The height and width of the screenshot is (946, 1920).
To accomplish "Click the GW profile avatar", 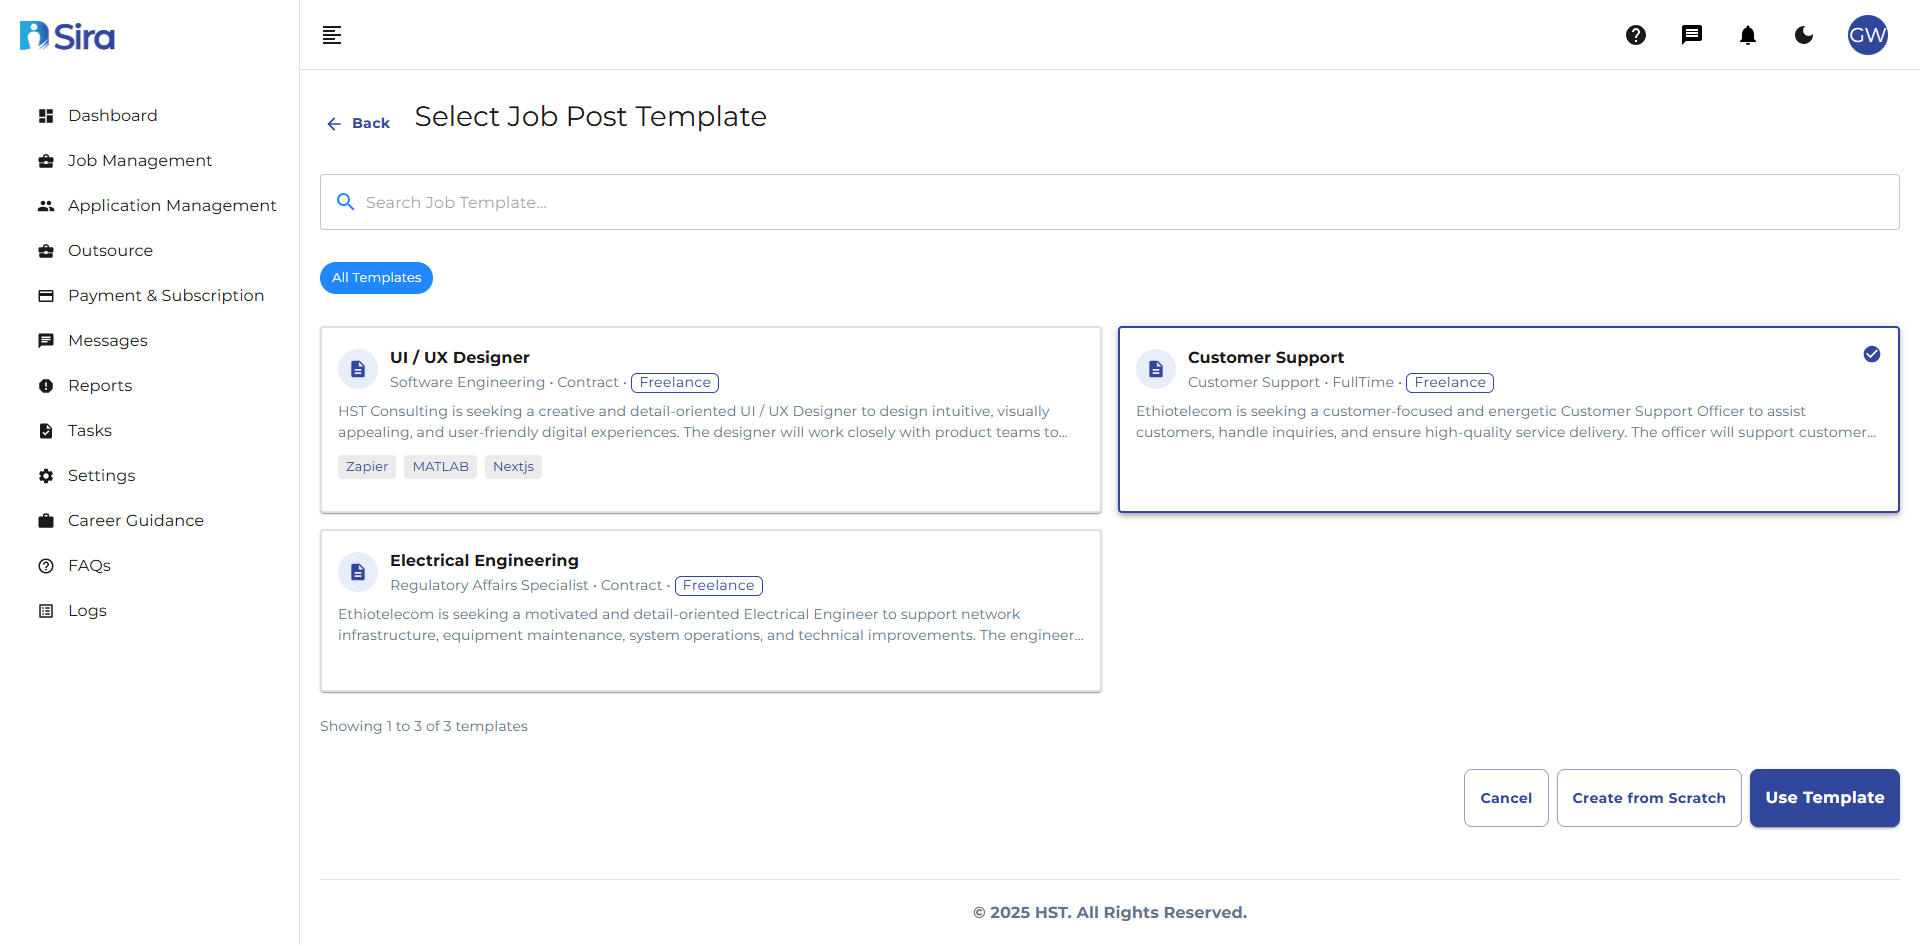I will pyautogui.click(x=1867, y=35).
